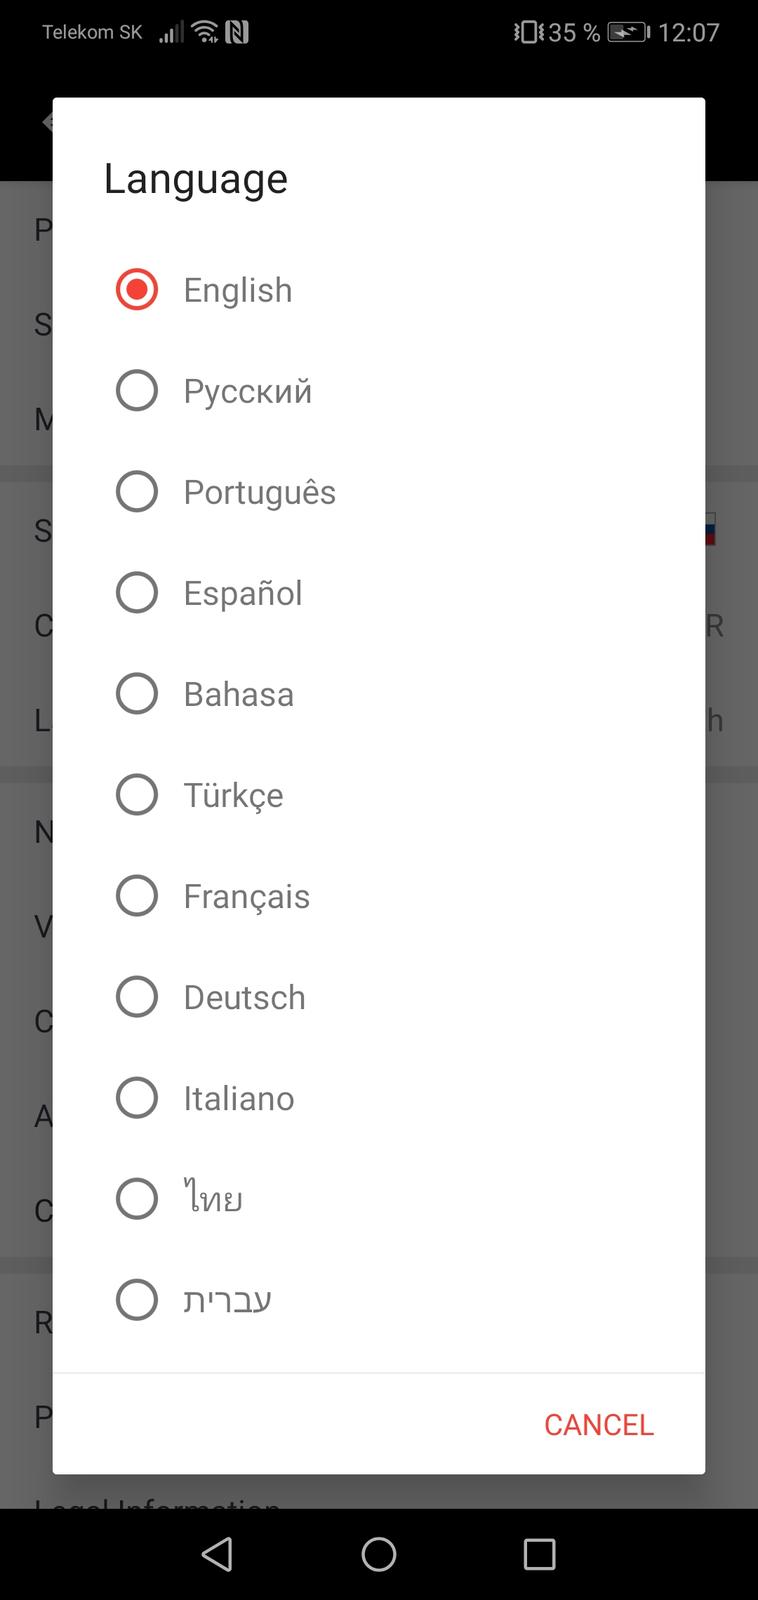Screen dimensions: 758x1600
Task: Tap the NFC status icon
Action: (237, 33)
